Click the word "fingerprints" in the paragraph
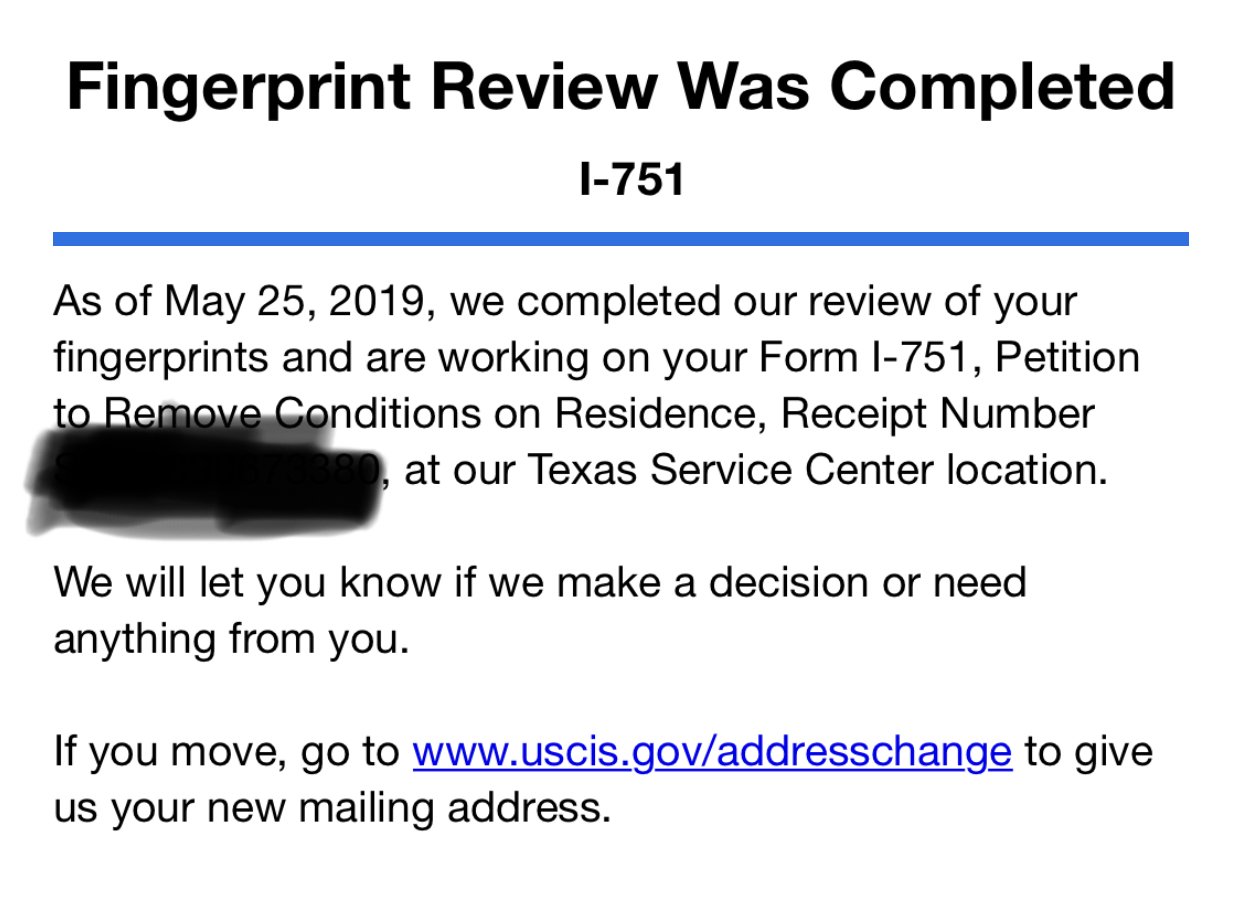 click(x=160, y=358)
